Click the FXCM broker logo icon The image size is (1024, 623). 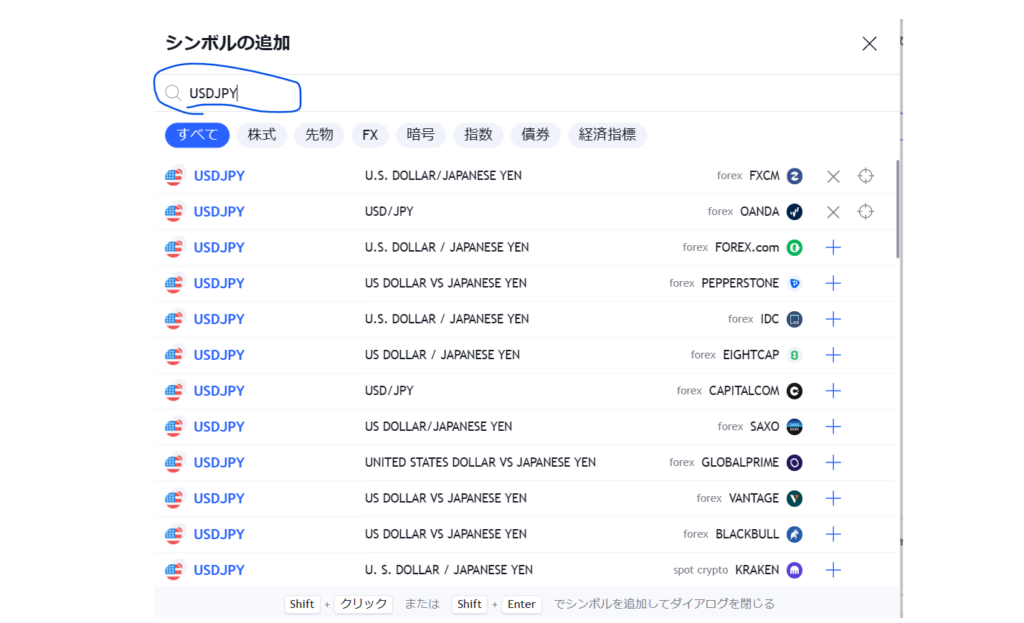(x=795, y=176)
